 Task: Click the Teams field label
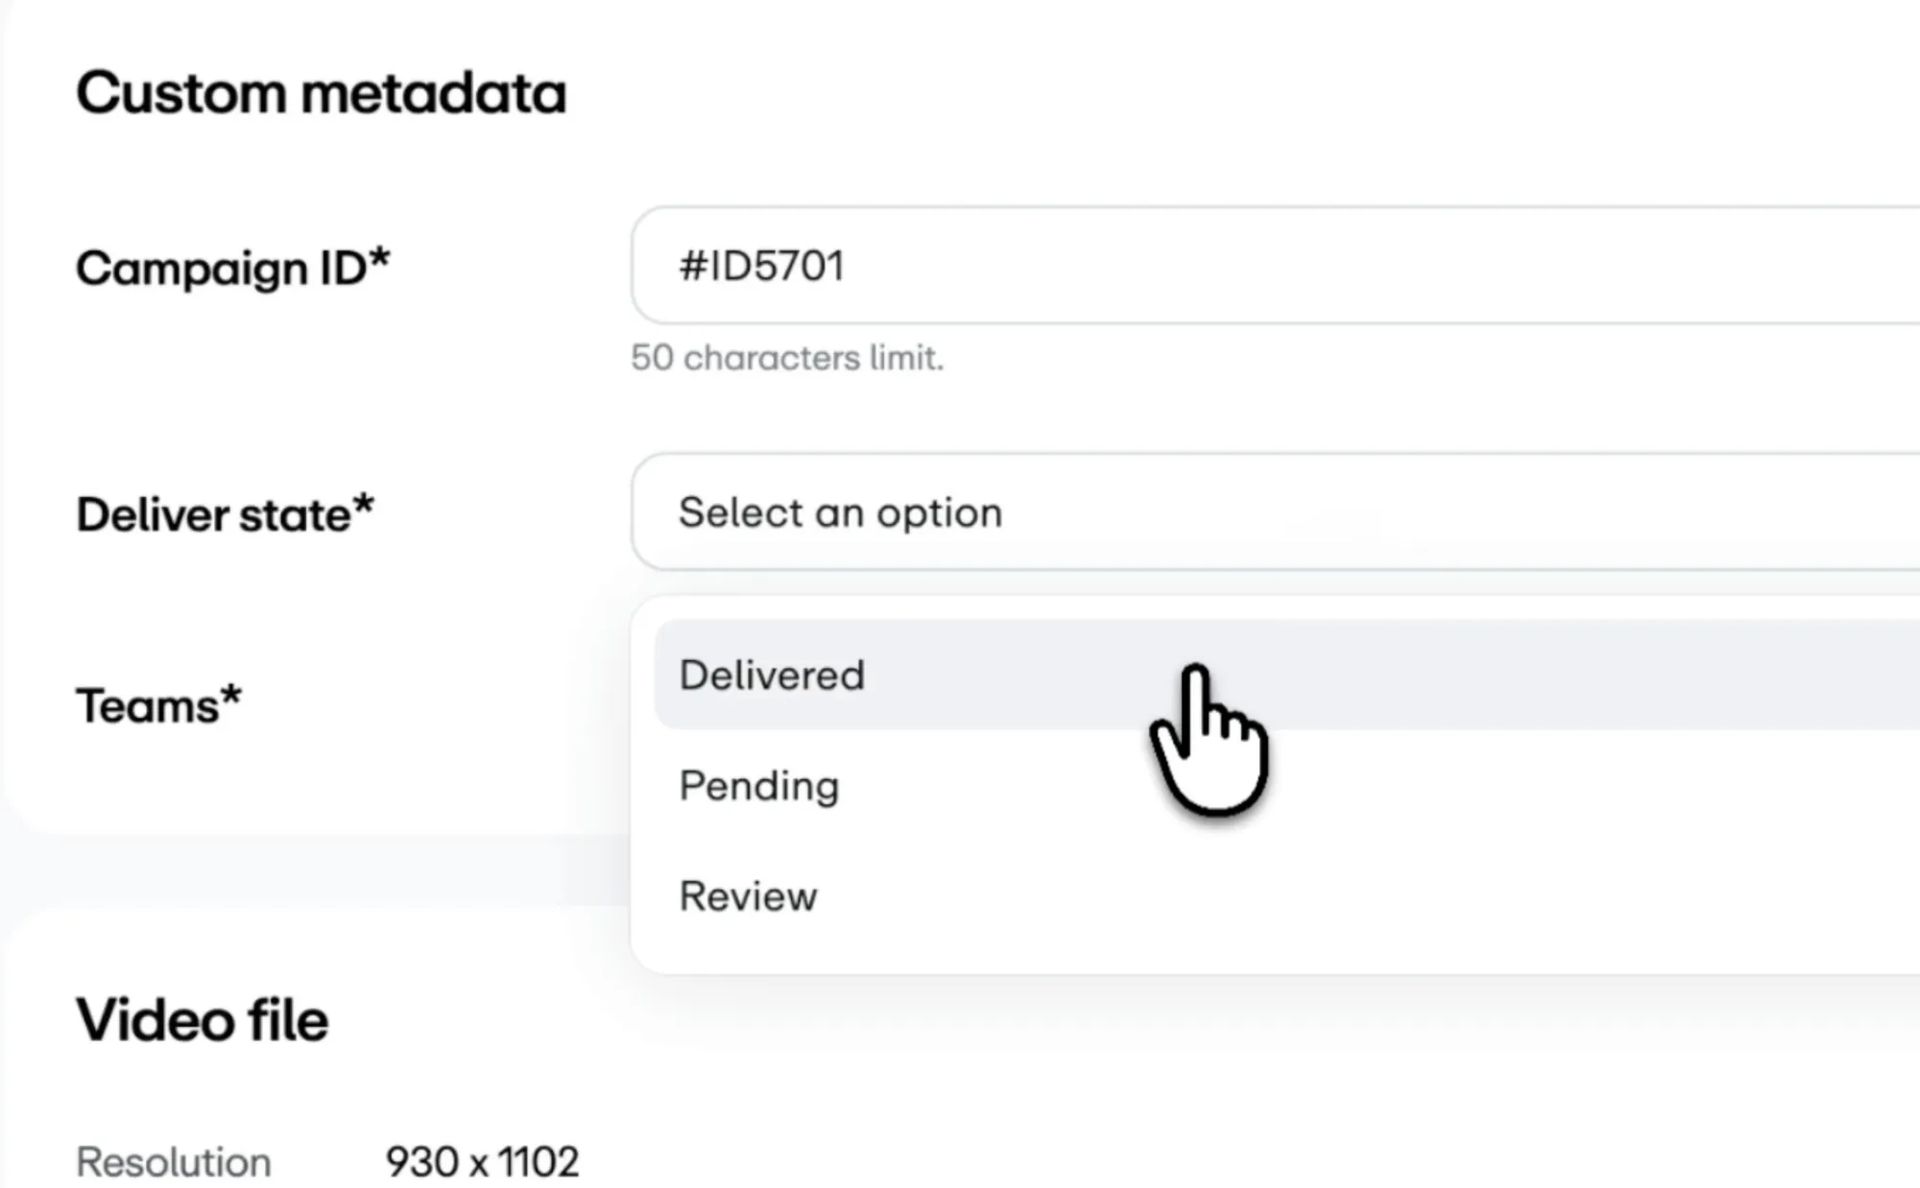(159, 706)
